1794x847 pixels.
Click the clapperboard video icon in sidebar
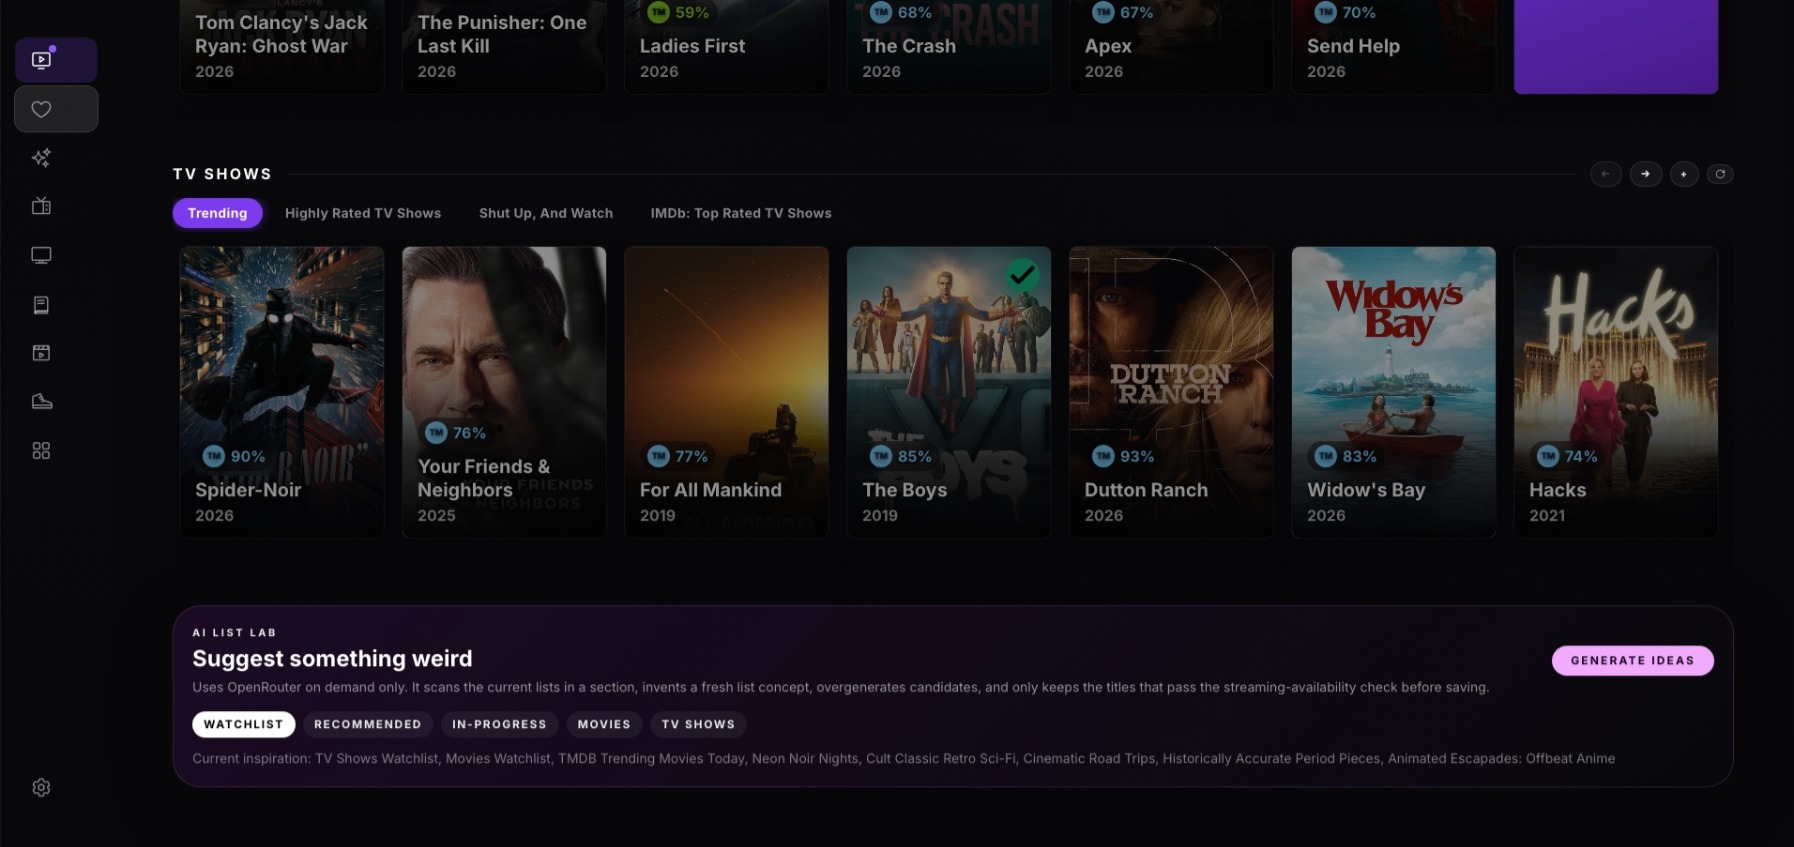coord(41,353)
